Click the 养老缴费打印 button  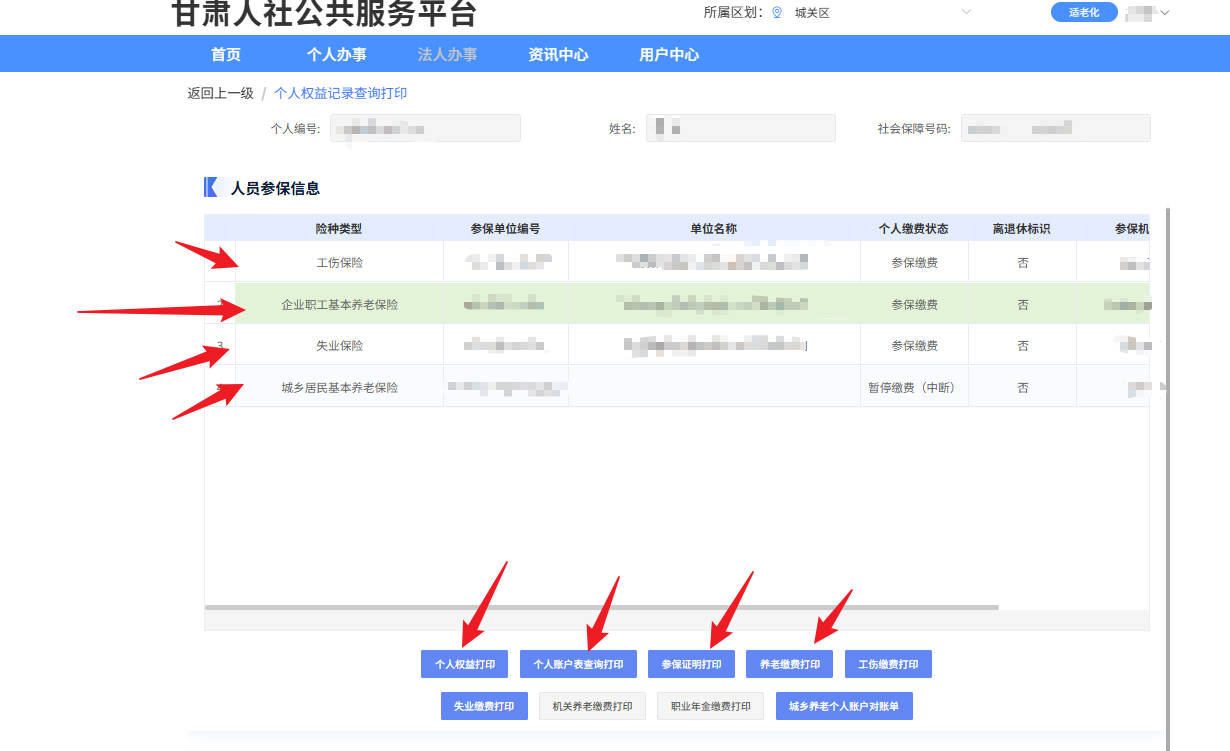(x=789, y=664)
